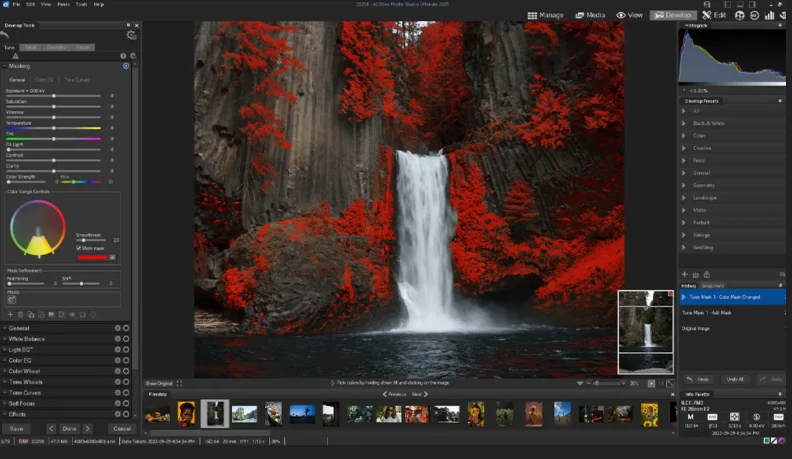This screenshot has height=459, width=792.
Task: Open the File menu
Action: [x=16, y=4]
